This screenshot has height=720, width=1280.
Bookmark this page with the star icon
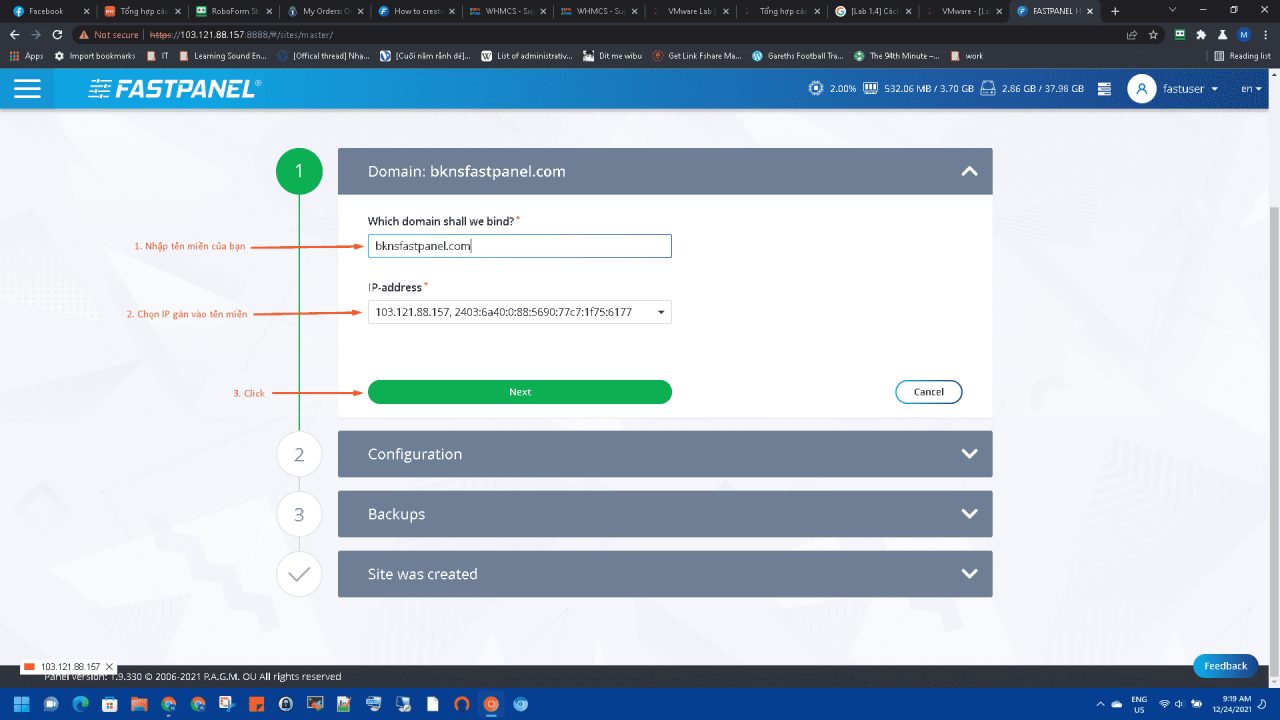pos(1153,34)
